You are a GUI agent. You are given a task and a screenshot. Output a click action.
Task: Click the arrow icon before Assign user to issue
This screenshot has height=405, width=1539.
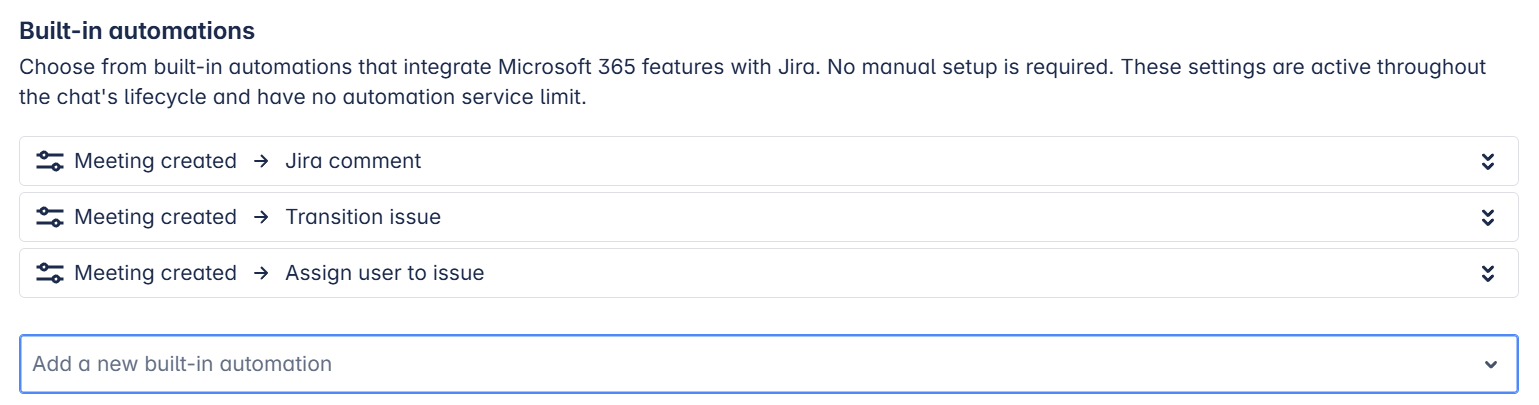tap(261, 273)
